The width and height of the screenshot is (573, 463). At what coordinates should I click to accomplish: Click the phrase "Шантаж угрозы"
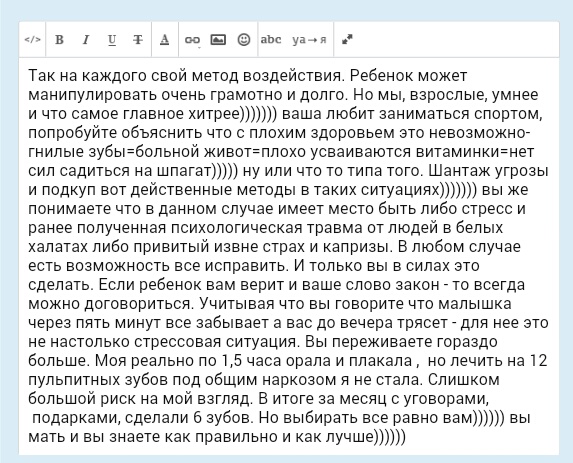488,171
